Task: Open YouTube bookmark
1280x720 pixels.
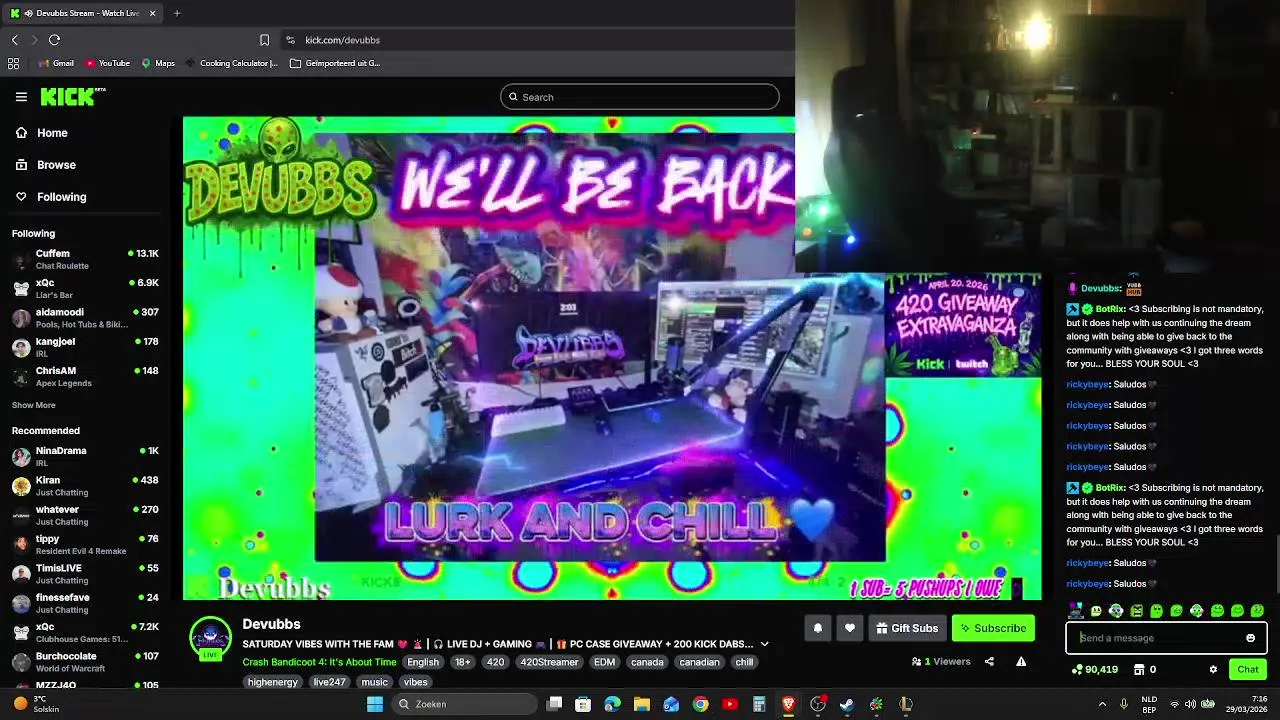Action: (107, 63)
